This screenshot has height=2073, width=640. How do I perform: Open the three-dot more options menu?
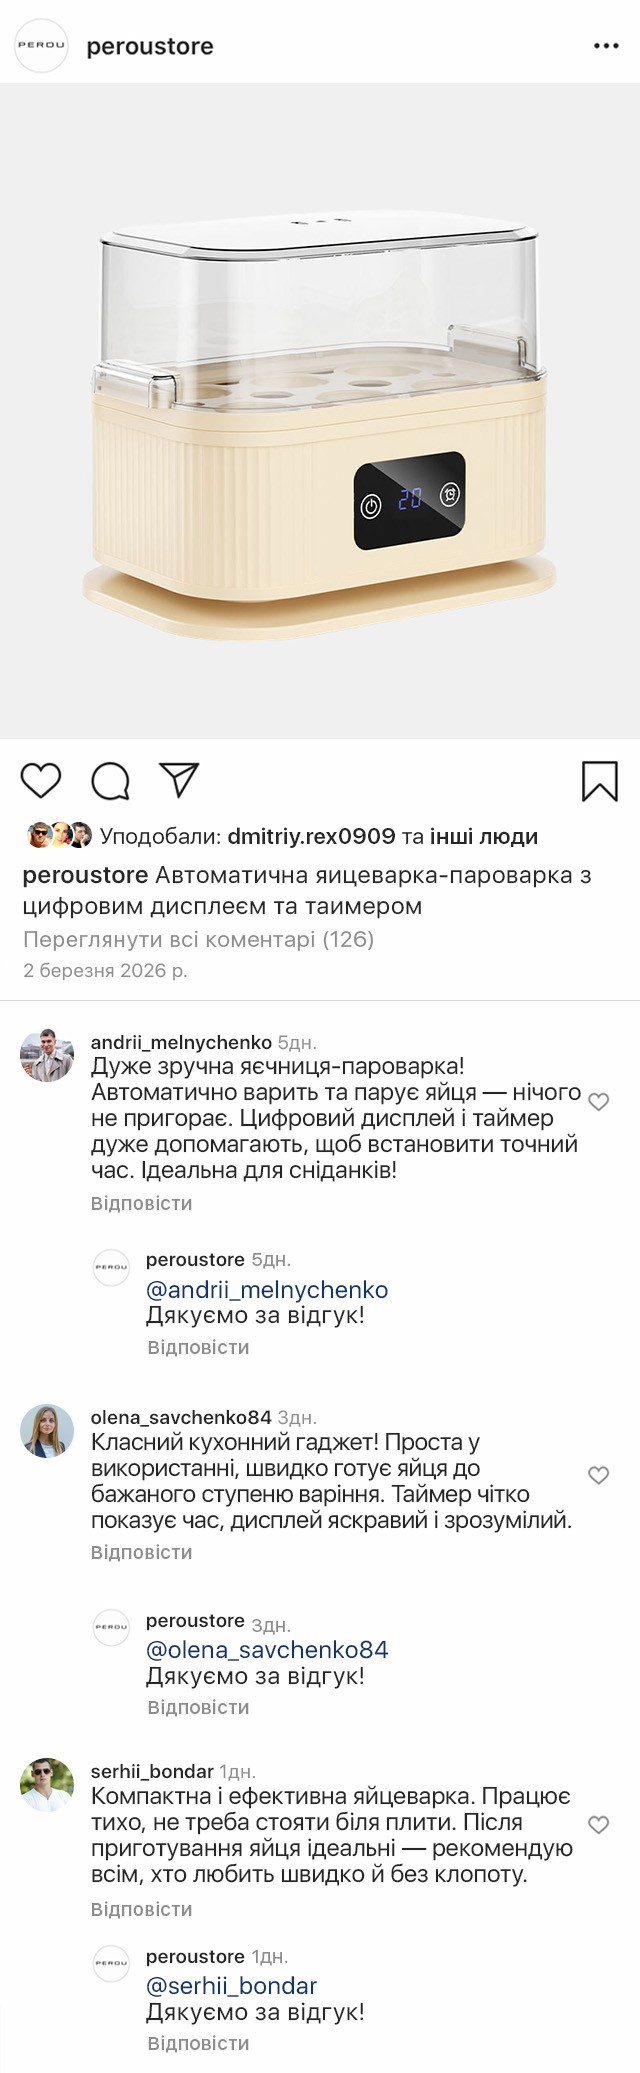(x=606, y=46)
